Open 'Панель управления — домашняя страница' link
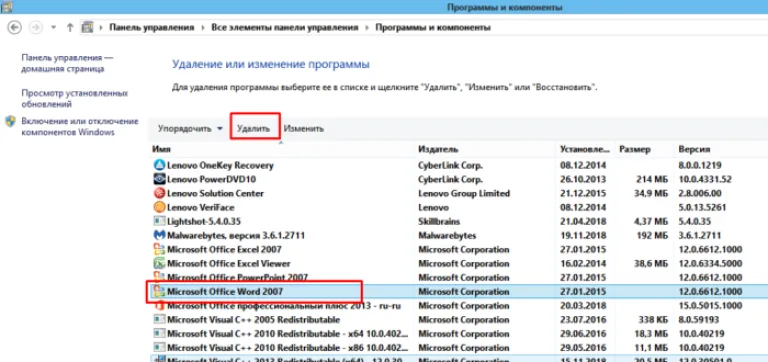Screen dimensions: 768x362 (67, 63)
